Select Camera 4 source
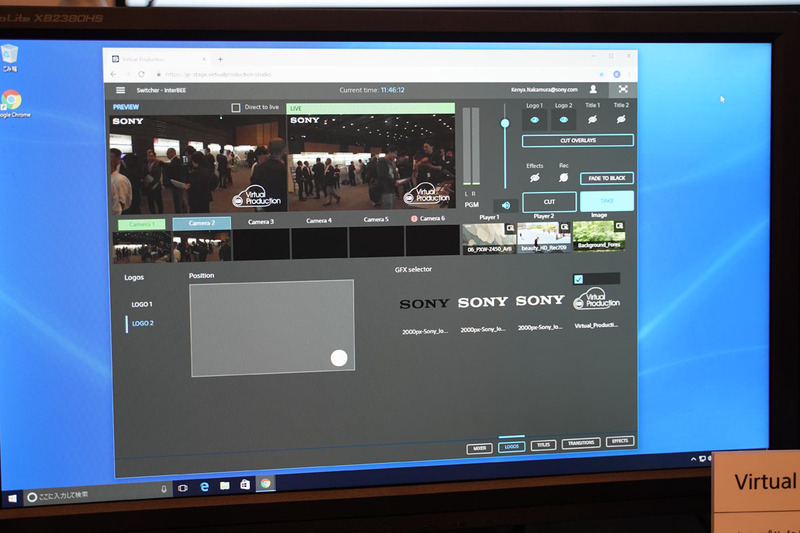 319,220
